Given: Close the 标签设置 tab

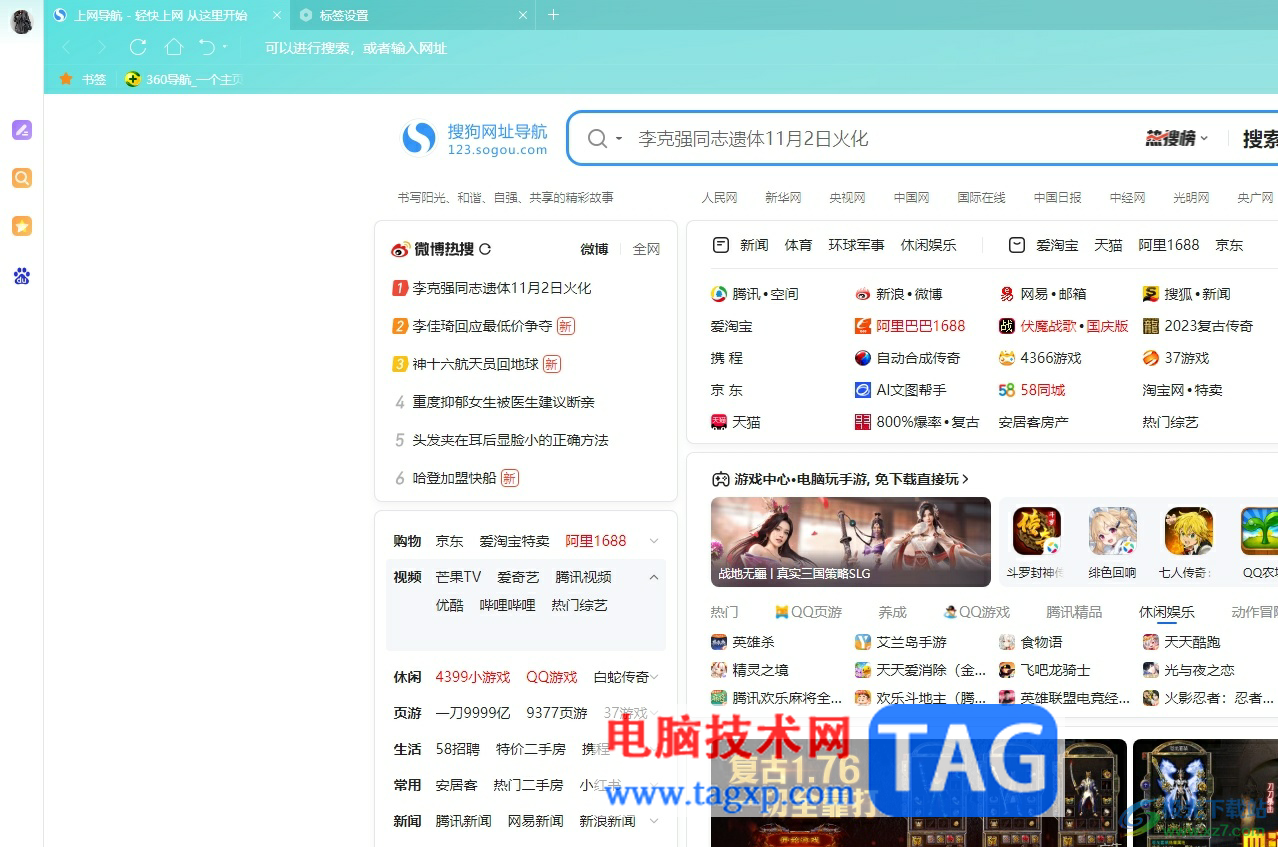Looking at the screenshot, I should tap(522, 15).
